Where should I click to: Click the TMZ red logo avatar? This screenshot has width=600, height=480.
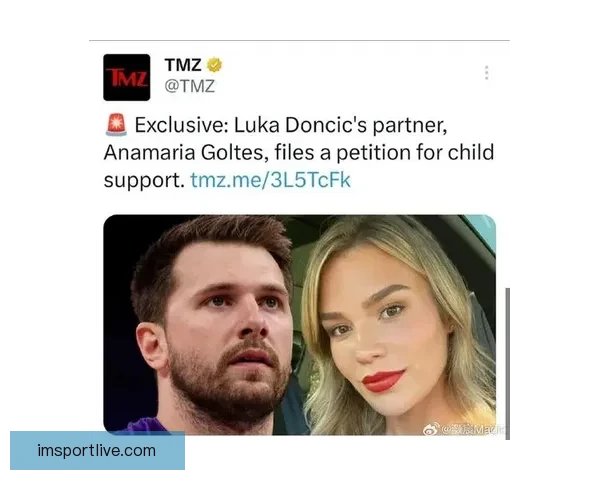pos(126,77)
